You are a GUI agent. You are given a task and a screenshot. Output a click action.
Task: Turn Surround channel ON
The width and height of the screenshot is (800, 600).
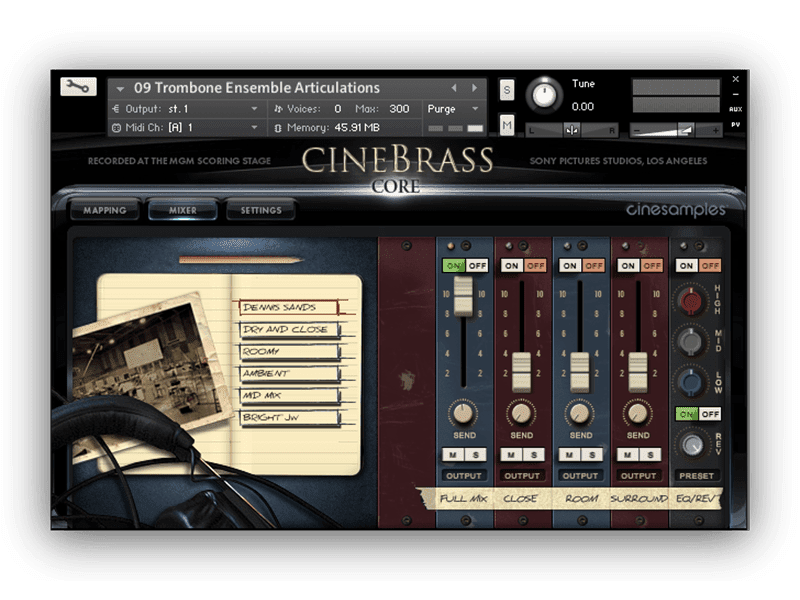(x=628, y=266)
